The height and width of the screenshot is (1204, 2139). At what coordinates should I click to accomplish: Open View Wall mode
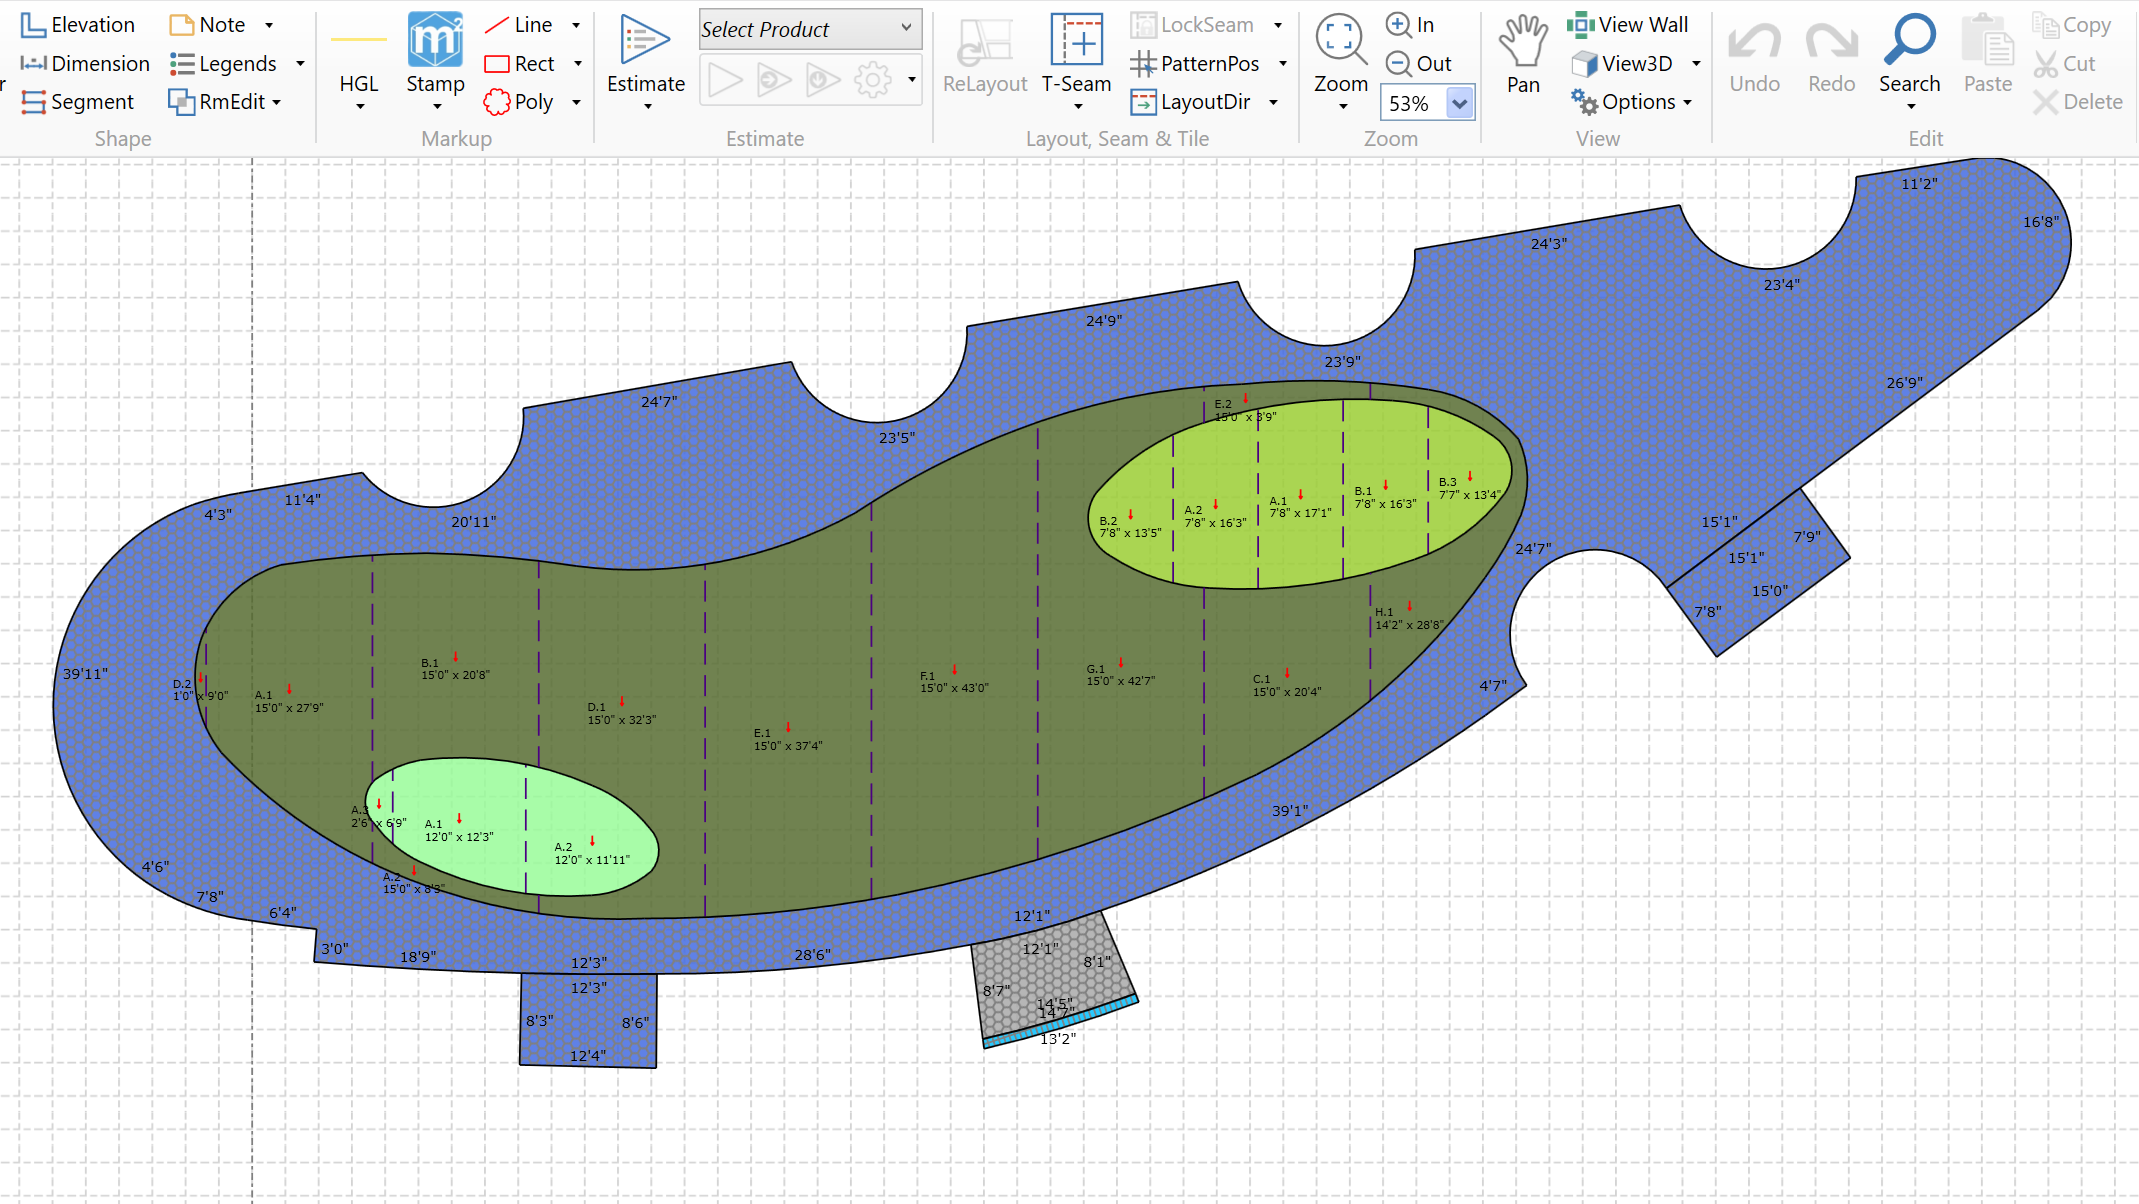[1628, 25]
